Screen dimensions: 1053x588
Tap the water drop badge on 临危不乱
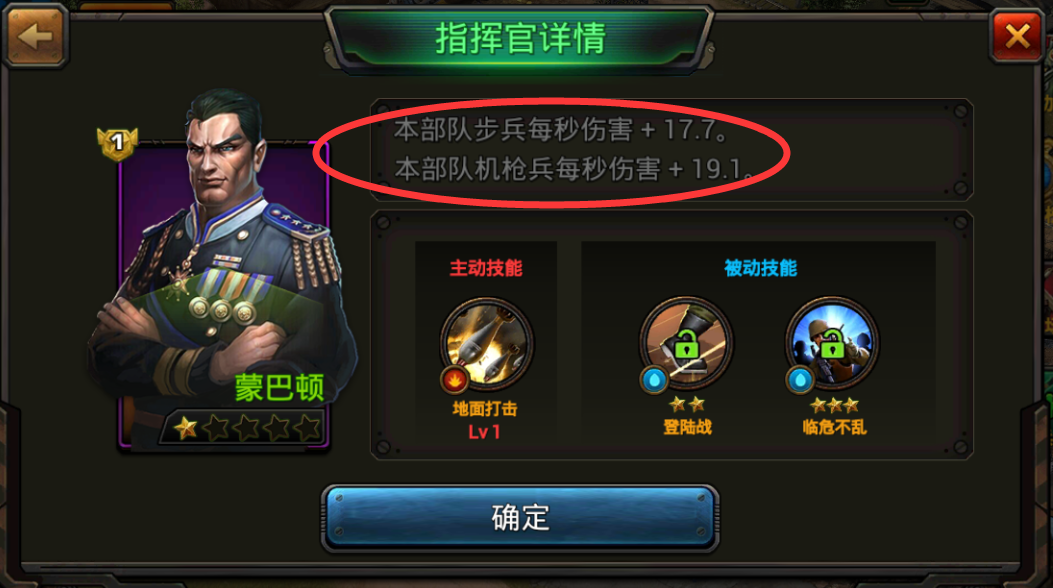[x=800, y=380]
